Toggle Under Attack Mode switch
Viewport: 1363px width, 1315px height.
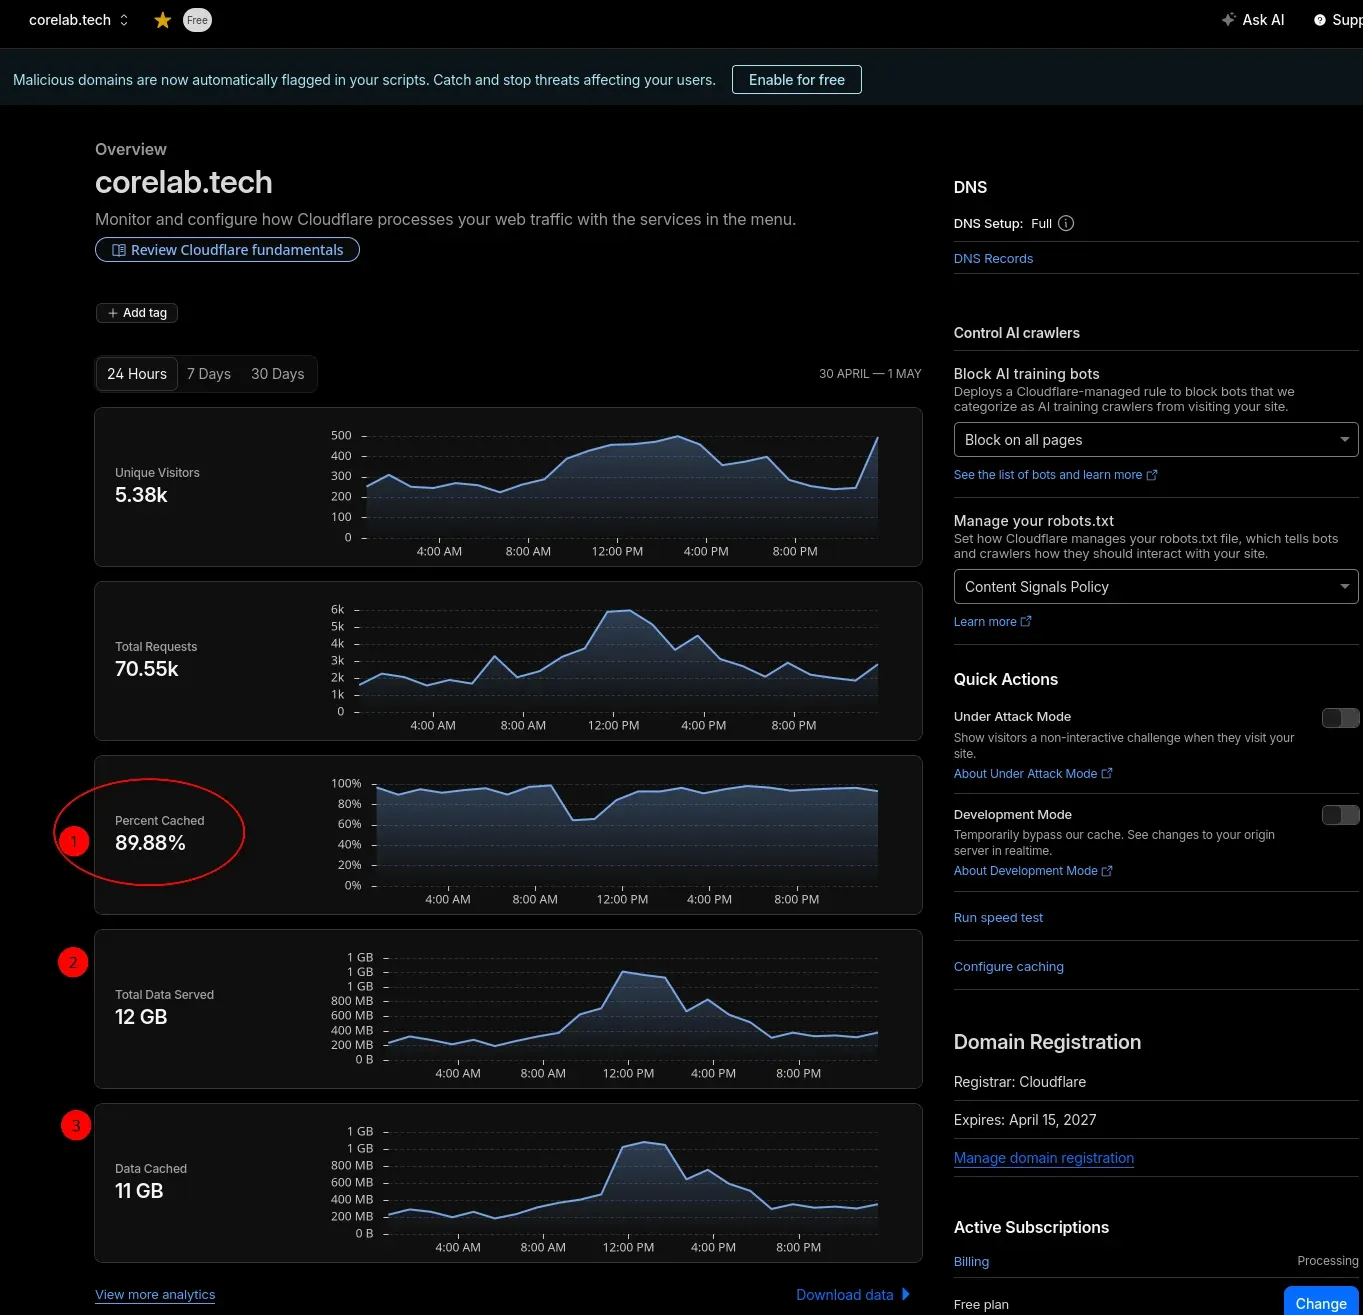coord(1340,718)
